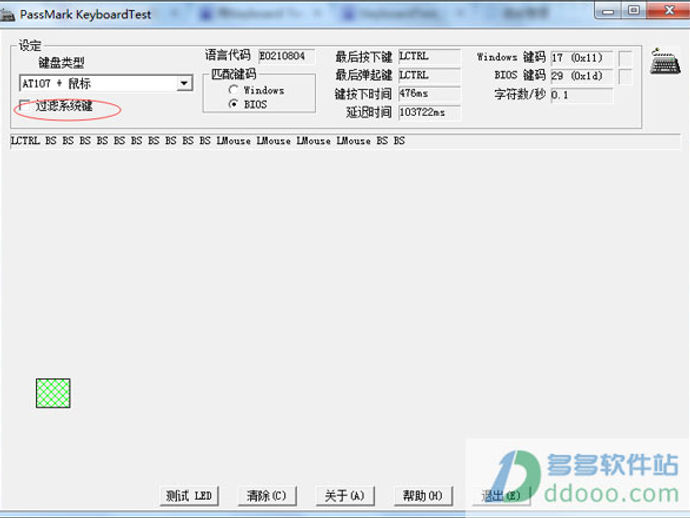690x518 pixels.
Task: Click the 退出(E) button
Action: tap(501, 496)
